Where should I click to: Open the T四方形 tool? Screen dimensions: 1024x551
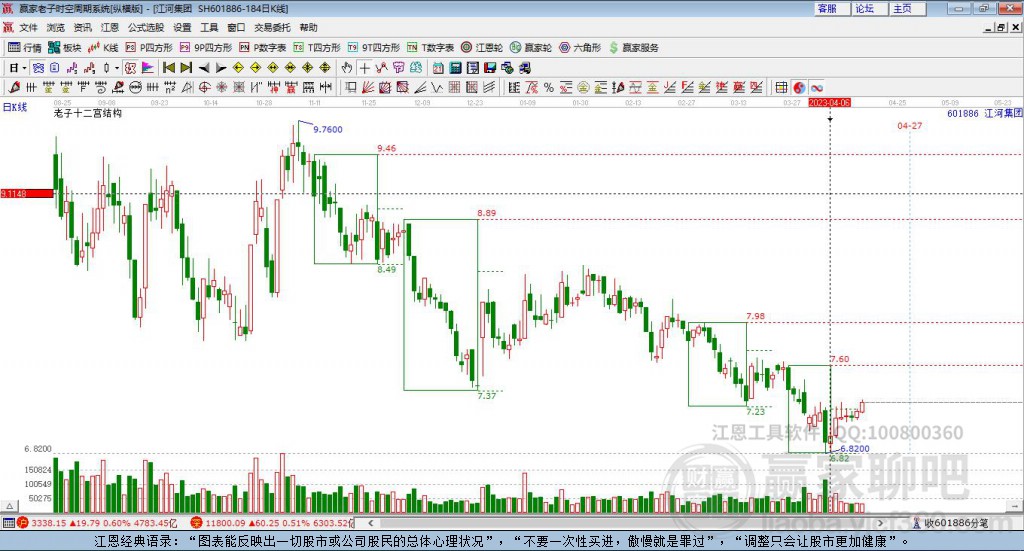317,48
